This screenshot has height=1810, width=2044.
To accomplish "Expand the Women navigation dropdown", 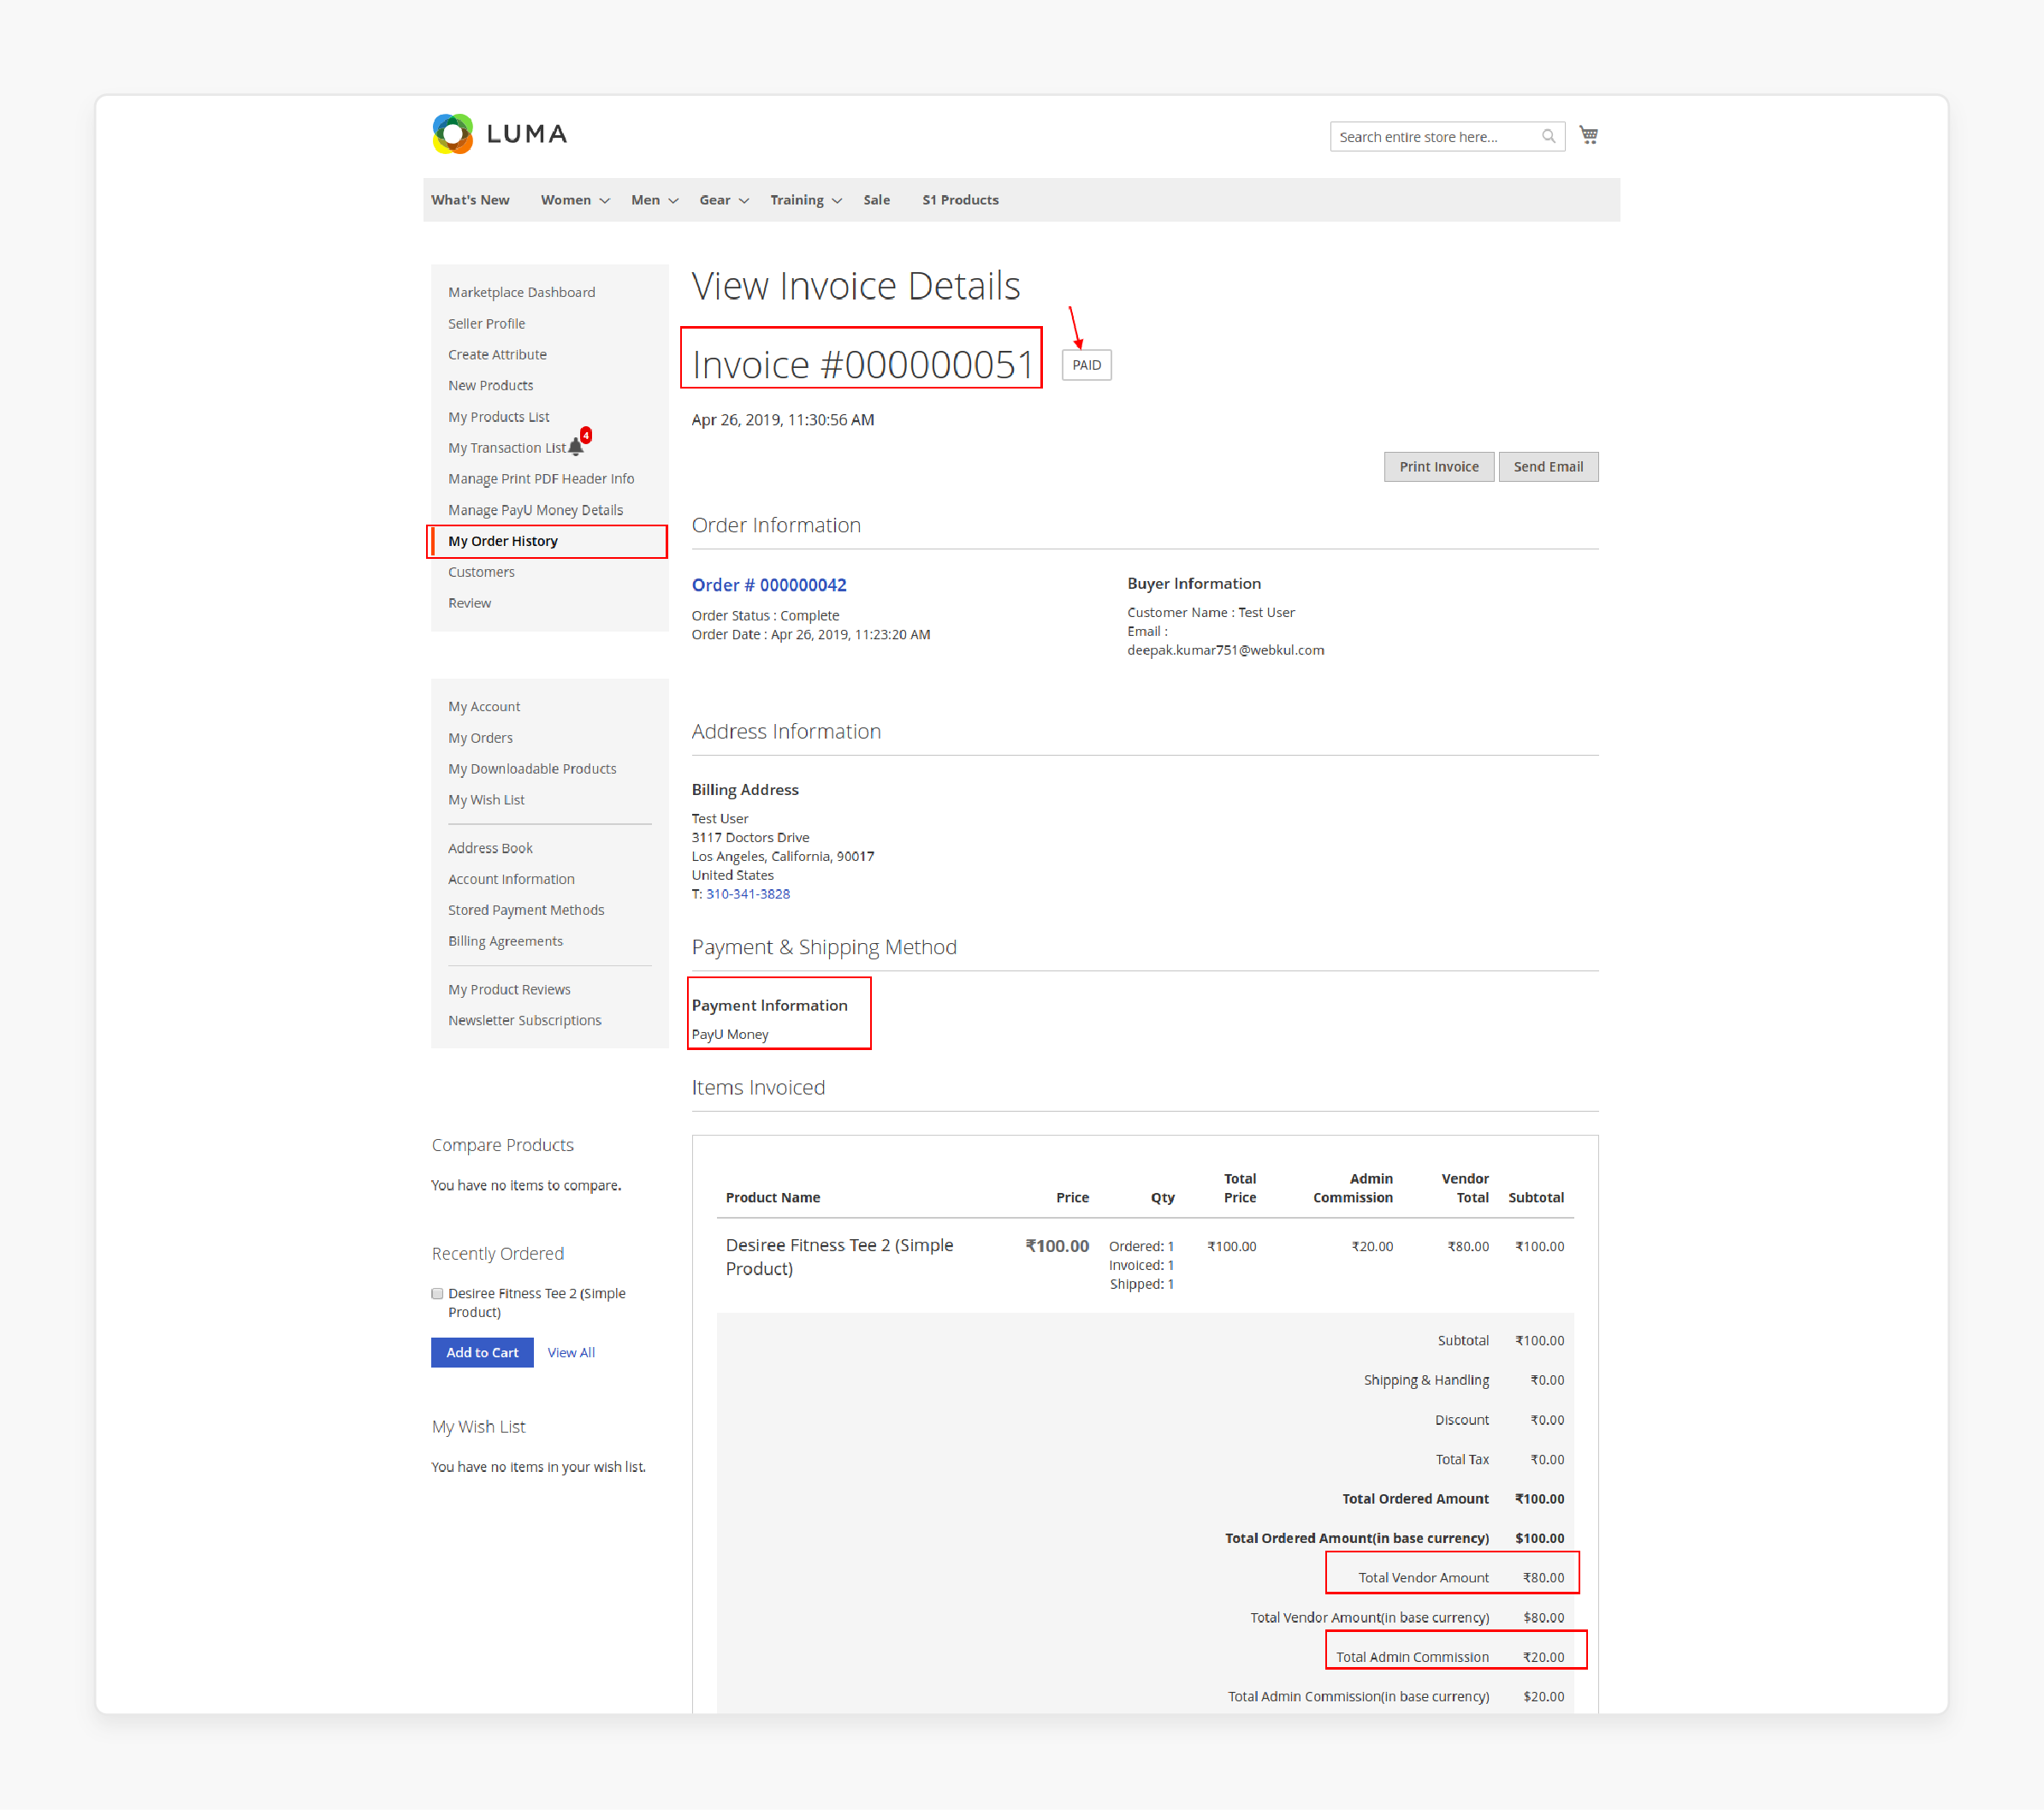I will 567,199.
